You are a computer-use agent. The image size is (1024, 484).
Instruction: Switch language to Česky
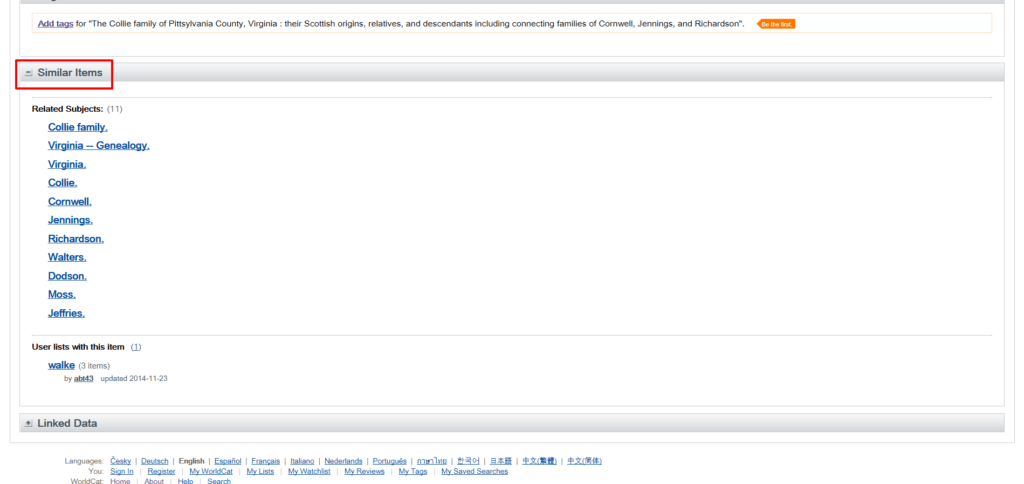click(121, 461)
